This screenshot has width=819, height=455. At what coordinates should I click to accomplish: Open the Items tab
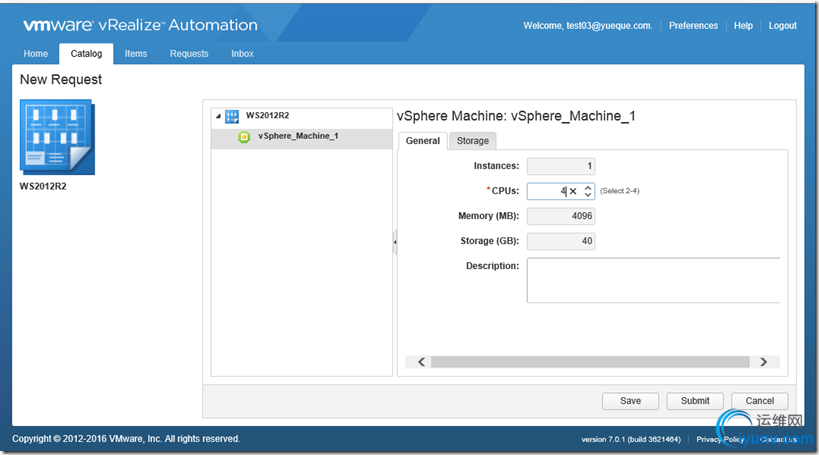point(136,54)
